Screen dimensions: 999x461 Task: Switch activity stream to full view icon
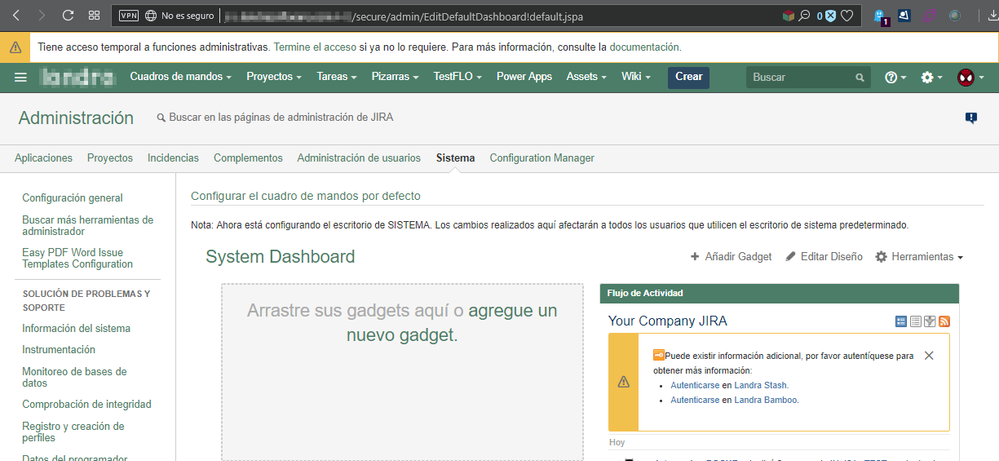[901, 321]
